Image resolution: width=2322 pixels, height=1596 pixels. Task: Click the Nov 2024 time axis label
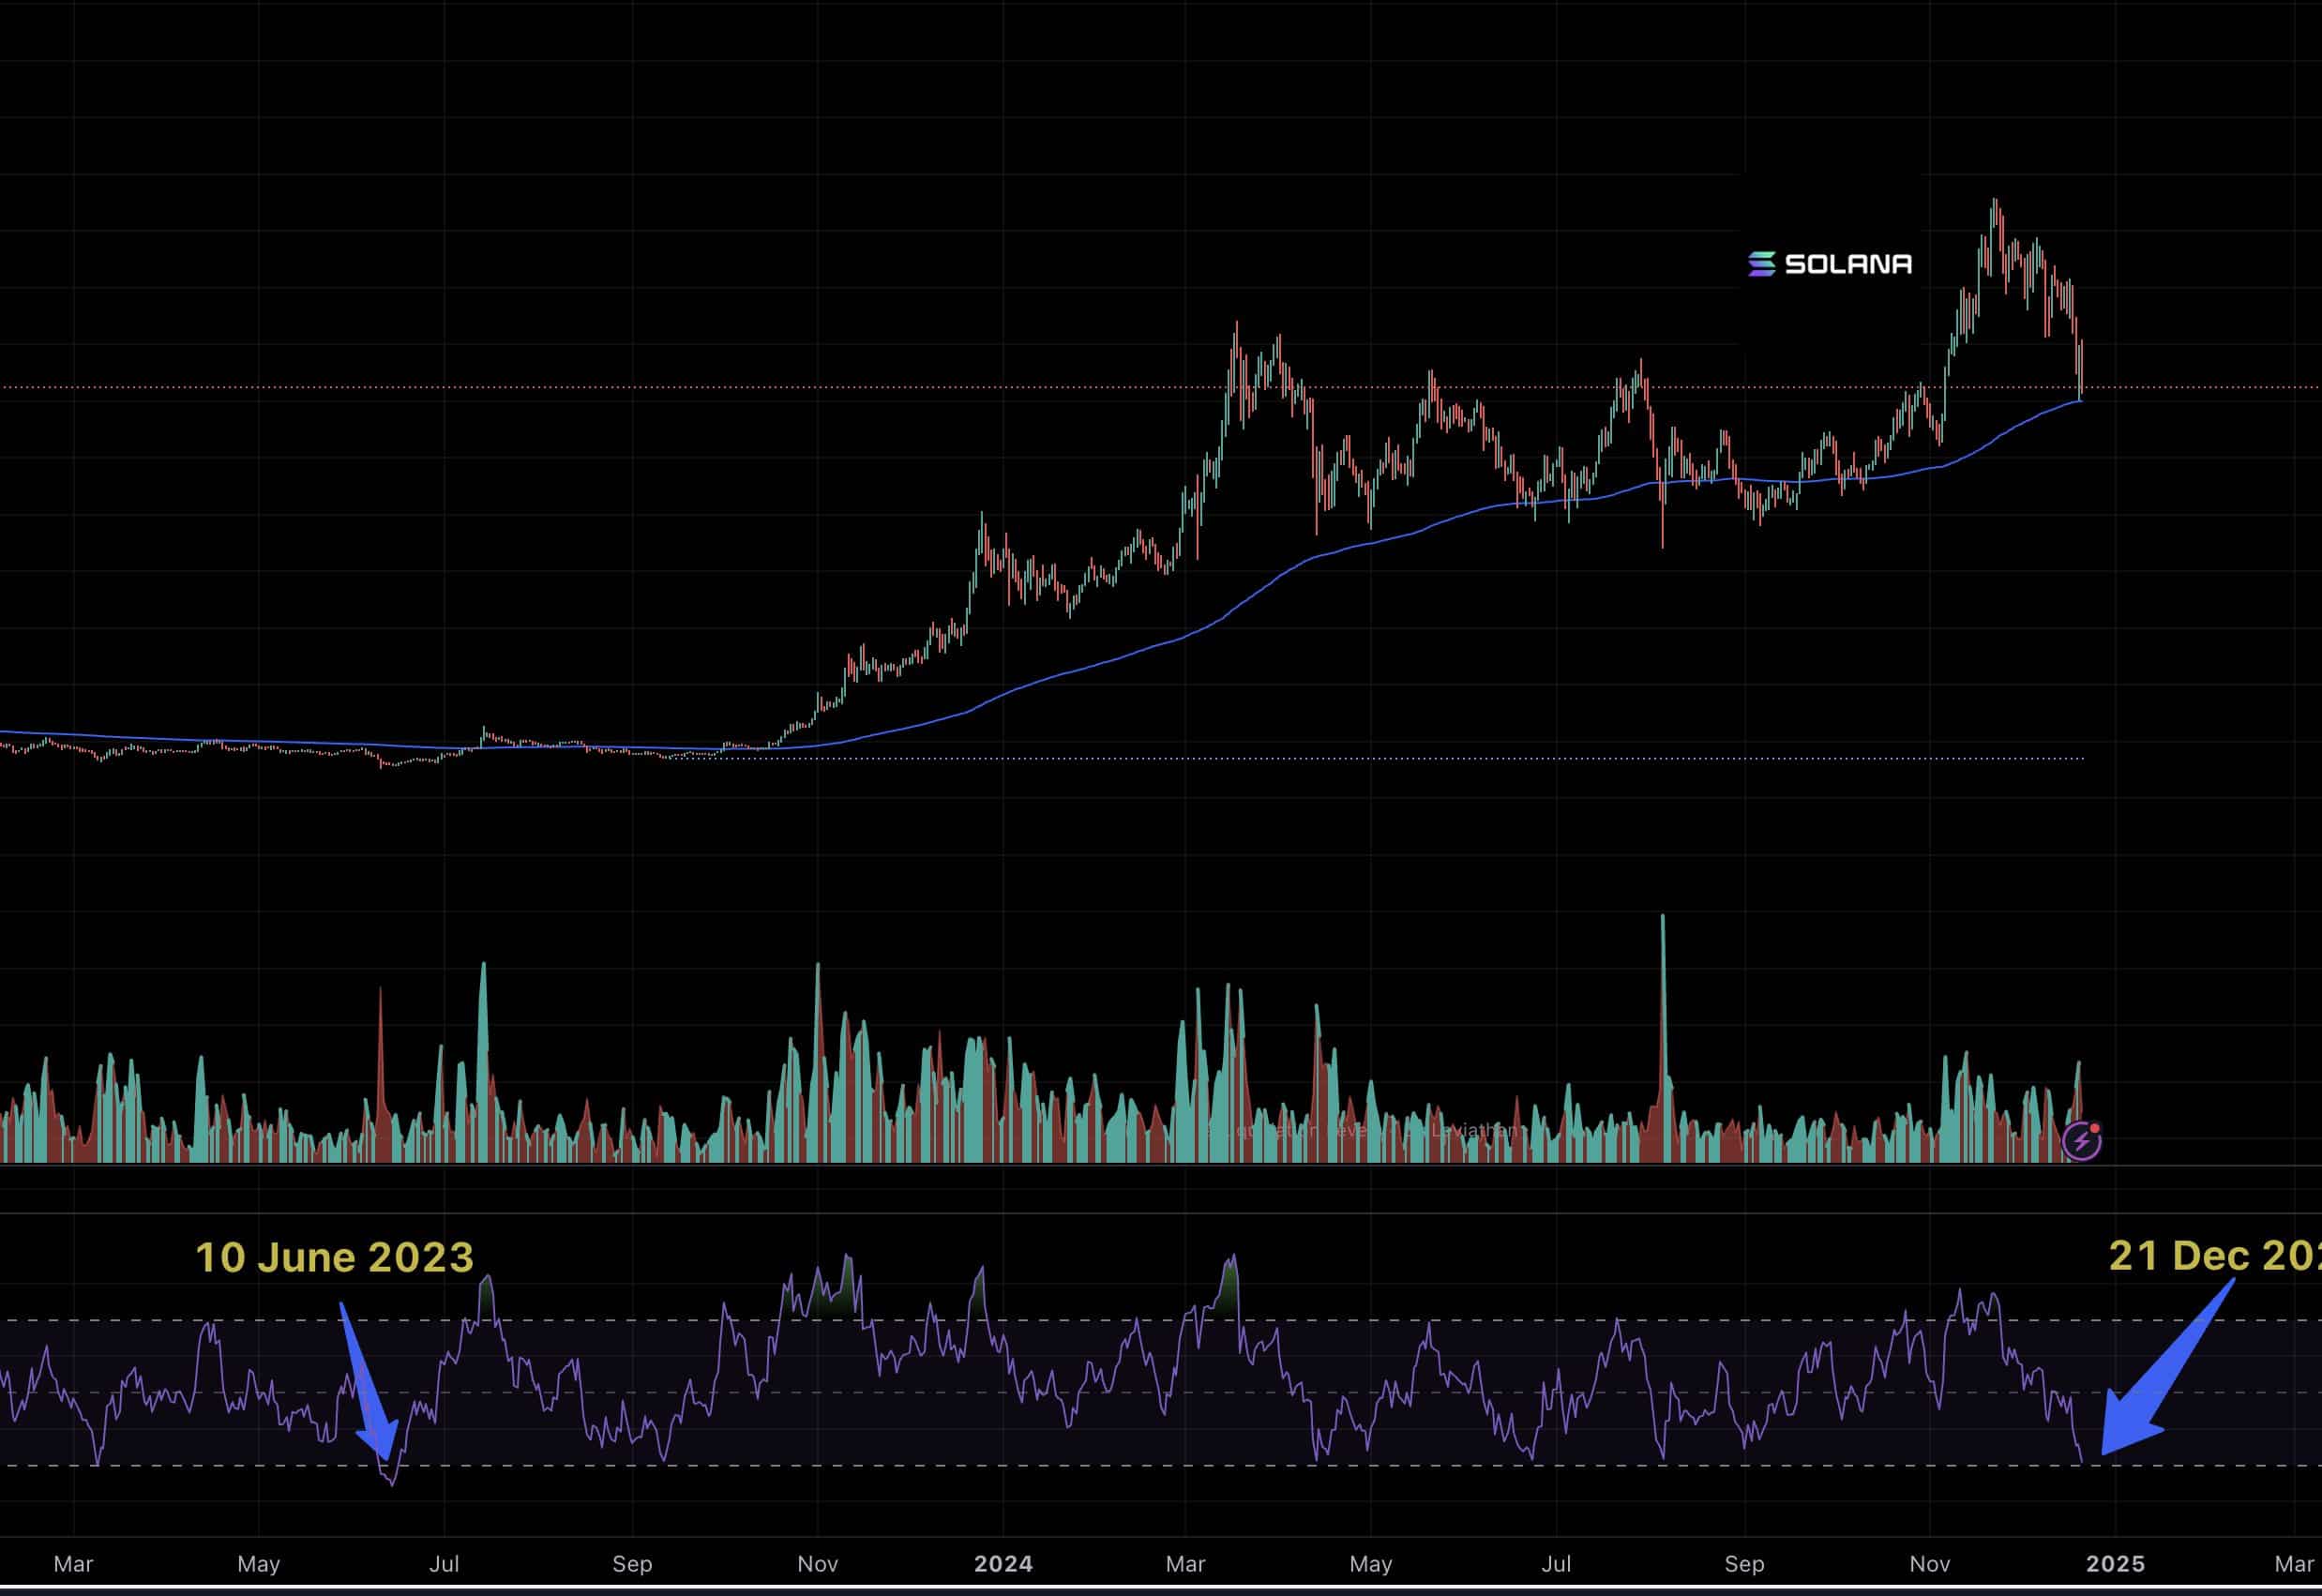click(1929, 1563)
